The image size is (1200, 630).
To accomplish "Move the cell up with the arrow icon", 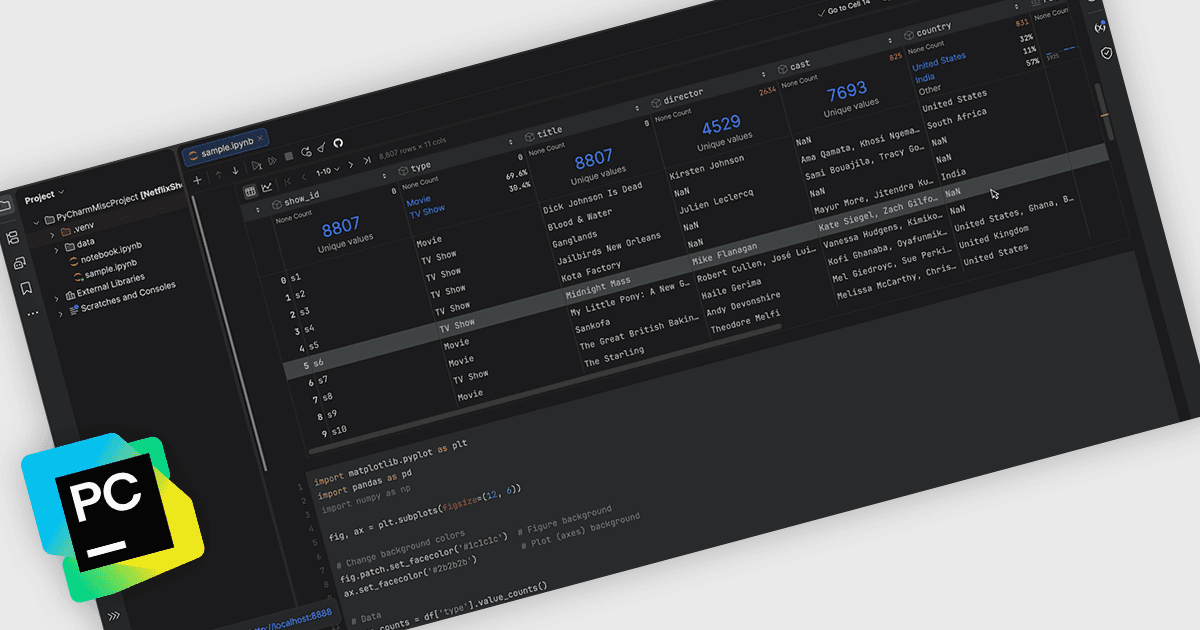I will pyautogui.click(x=217, y=175).
